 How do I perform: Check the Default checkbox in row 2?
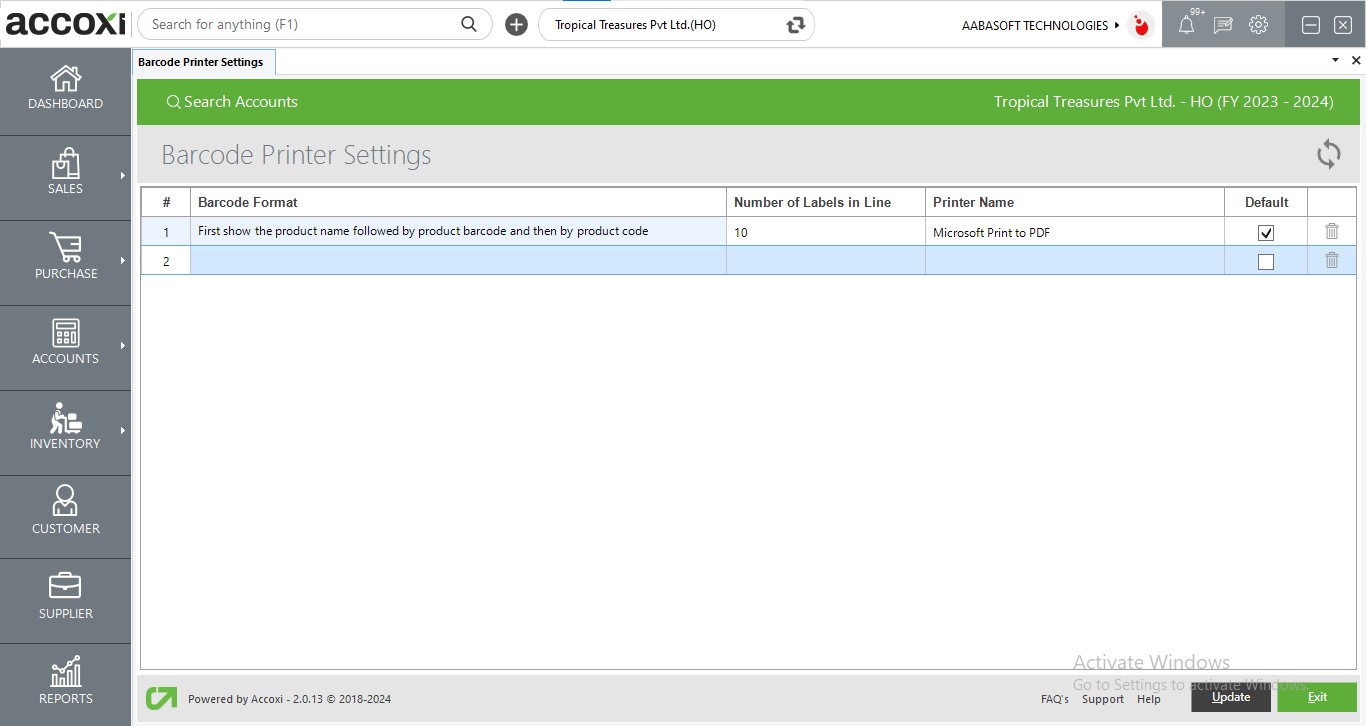point(1265,262)
